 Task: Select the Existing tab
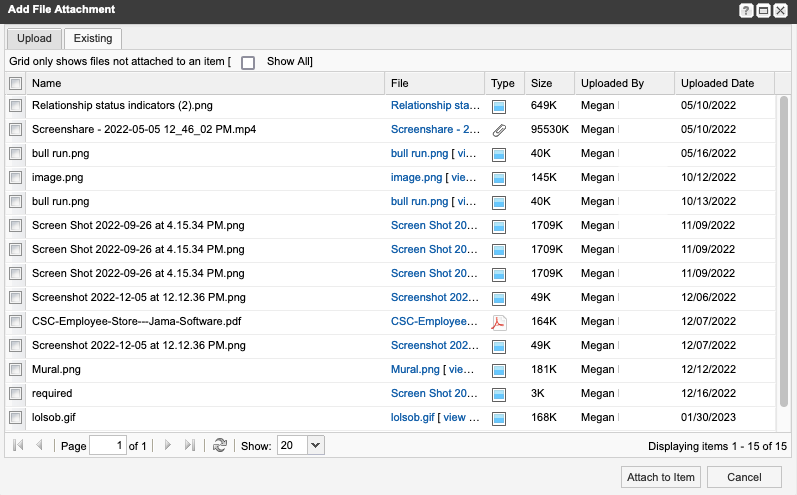click(x=93, y=38)
